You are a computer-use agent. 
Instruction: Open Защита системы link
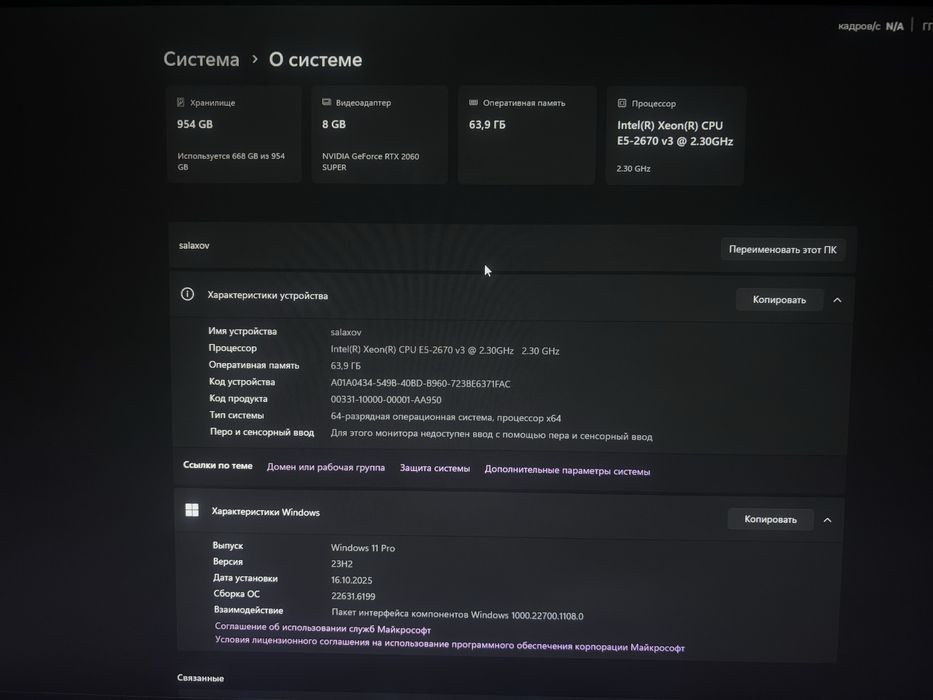(x=434, y=468)
